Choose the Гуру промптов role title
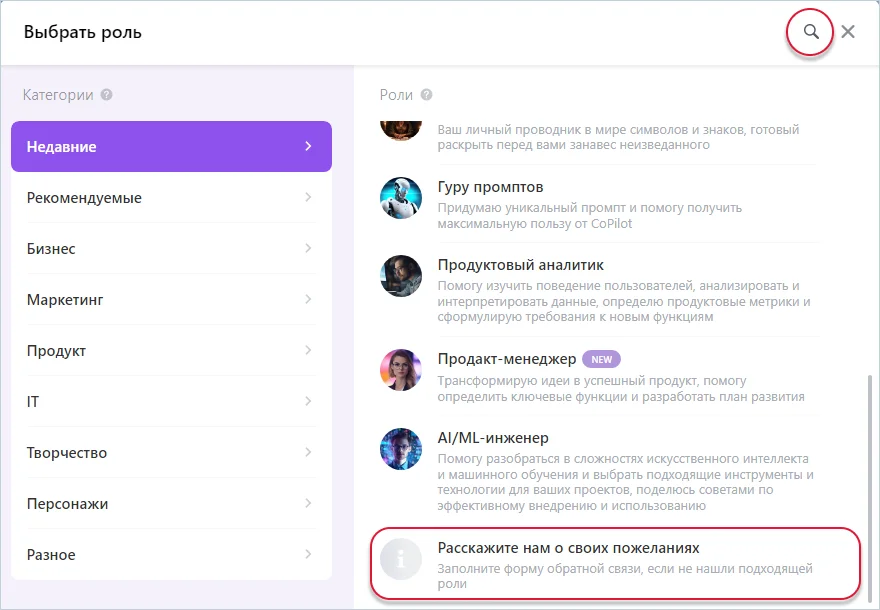This screenshot has width=880, height=610. (x=490, y=187)
